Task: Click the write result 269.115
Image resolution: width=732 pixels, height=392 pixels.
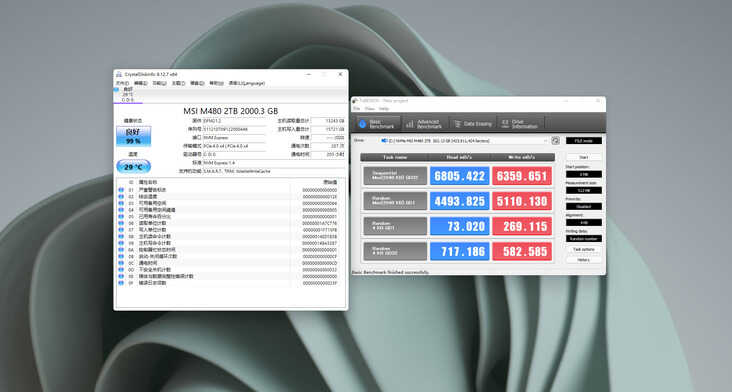Action: 522,226
